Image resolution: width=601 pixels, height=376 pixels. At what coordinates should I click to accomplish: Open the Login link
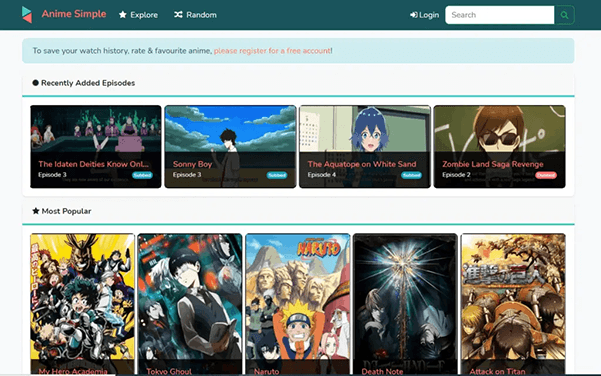tap(424, 15)
